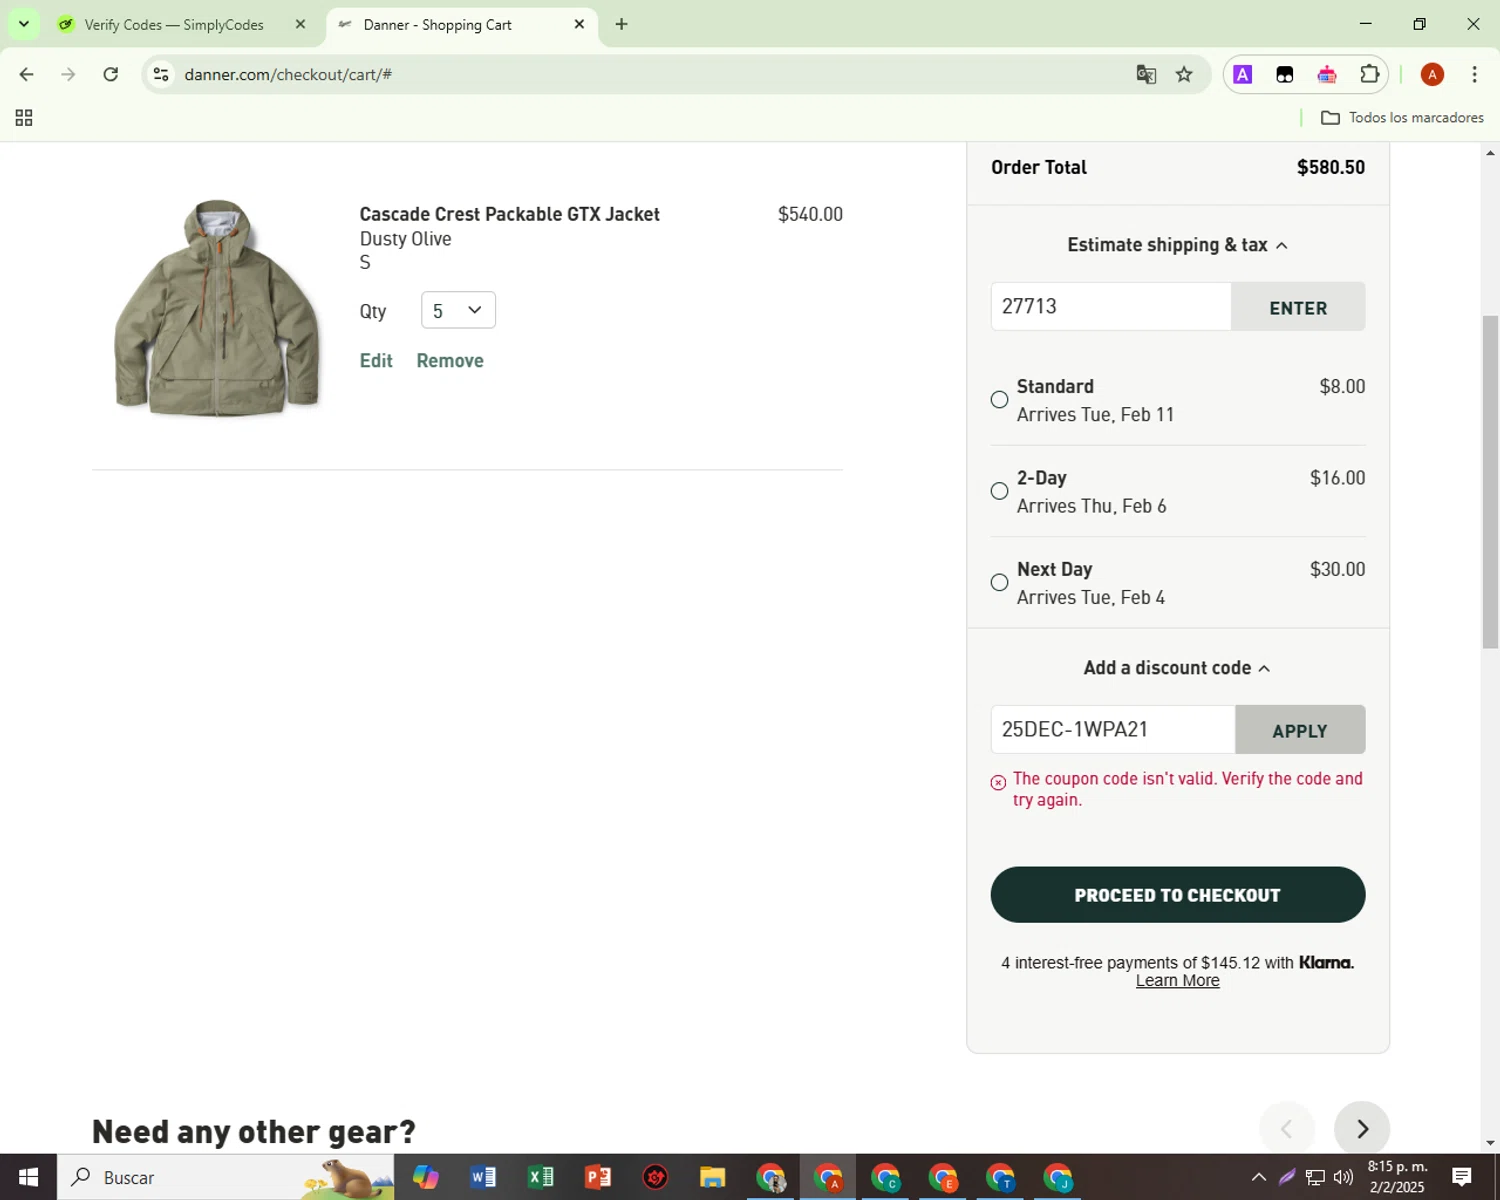Launch PowerPoint from the taskbar
The height and width of the screenshot is (1200, 1500).
pyautogui.click(x=598, y=1177)
